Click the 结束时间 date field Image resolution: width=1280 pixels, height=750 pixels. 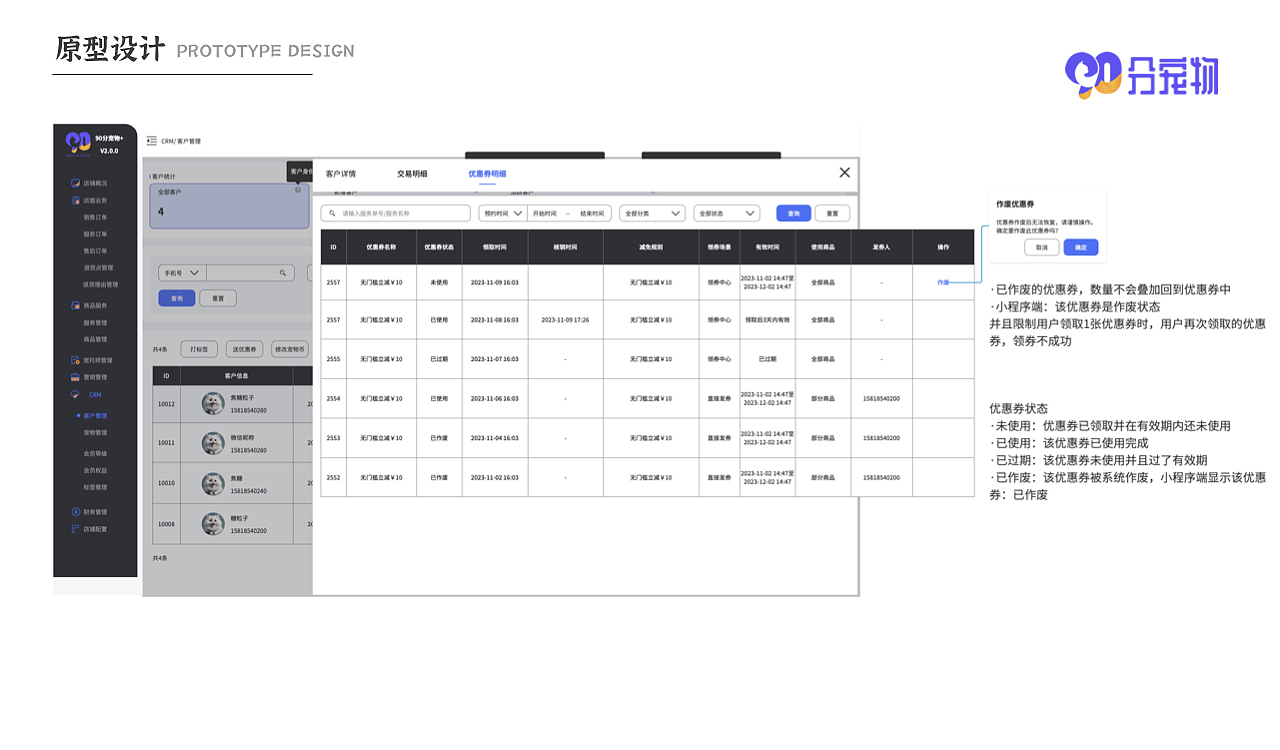[x=592, y=213]
